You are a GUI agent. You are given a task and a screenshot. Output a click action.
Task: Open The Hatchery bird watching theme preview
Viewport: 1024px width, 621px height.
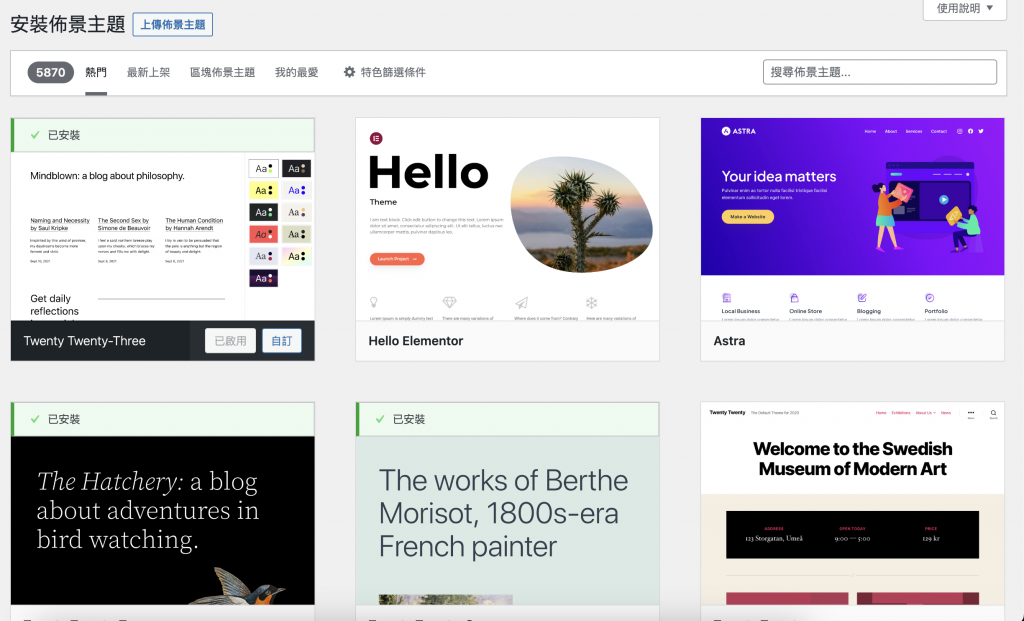(x=163, y=520)
